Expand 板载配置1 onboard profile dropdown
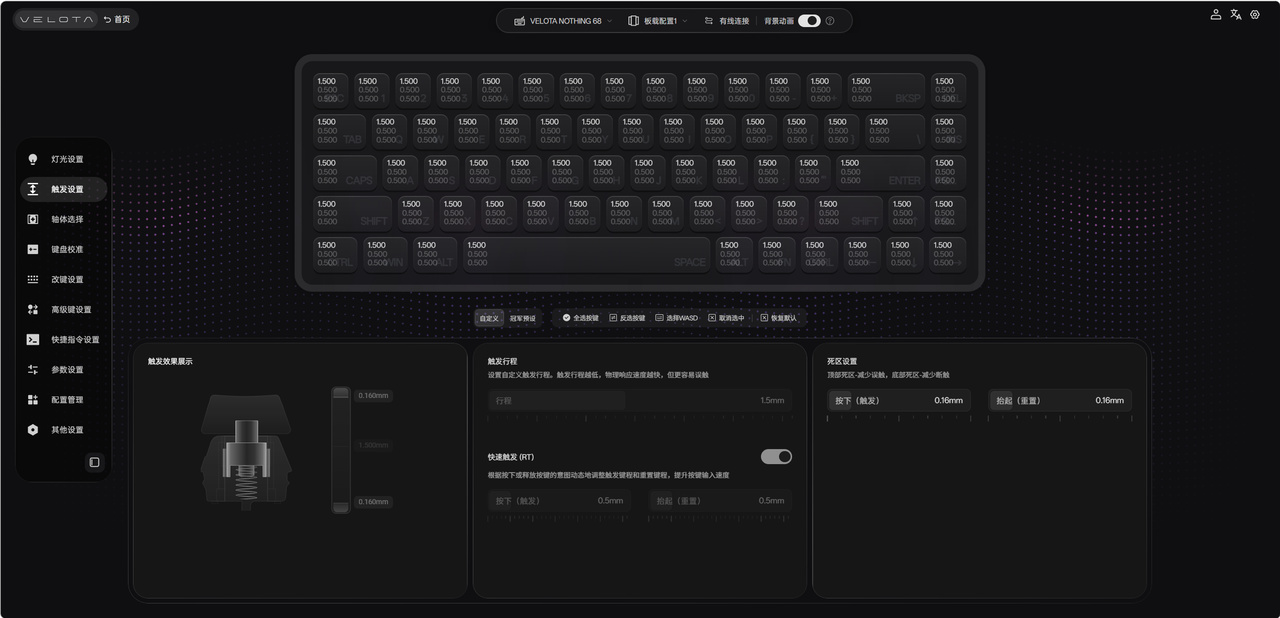This screenshot has height=618, width=1280. [658, 20]
